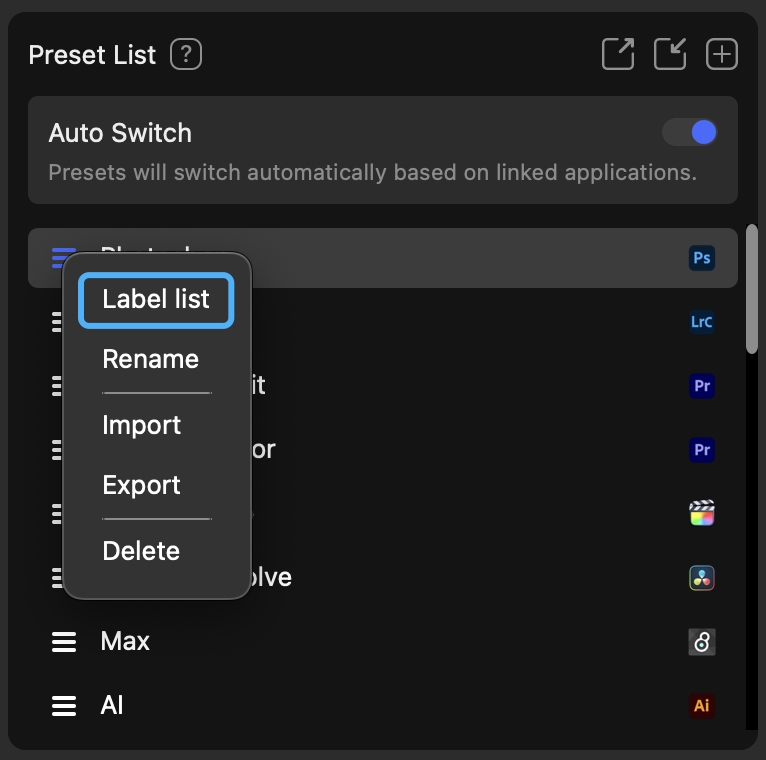Choose Rename from context menu
Image resolution: width=766 pixels, height=760 pixels.
tap(151, 360)
